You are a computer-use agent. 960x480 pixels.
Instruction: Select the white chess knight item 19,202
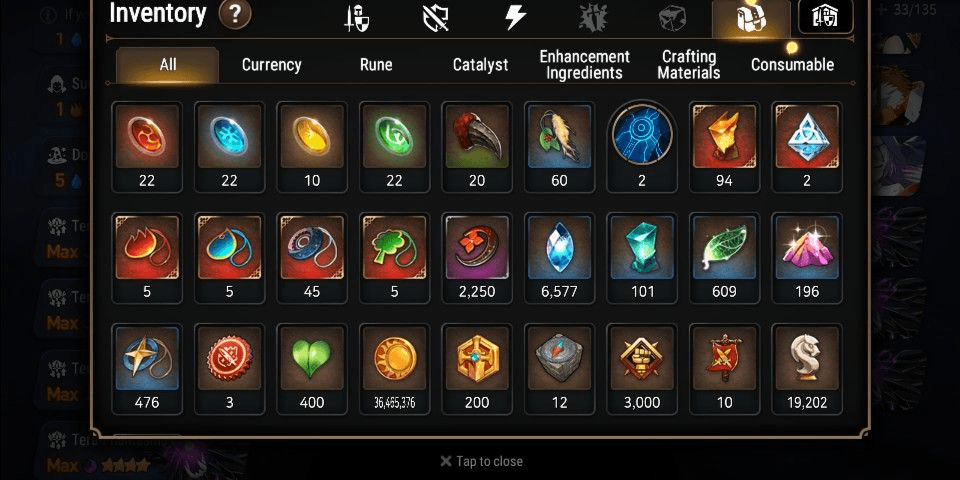[x=807, y=369]
